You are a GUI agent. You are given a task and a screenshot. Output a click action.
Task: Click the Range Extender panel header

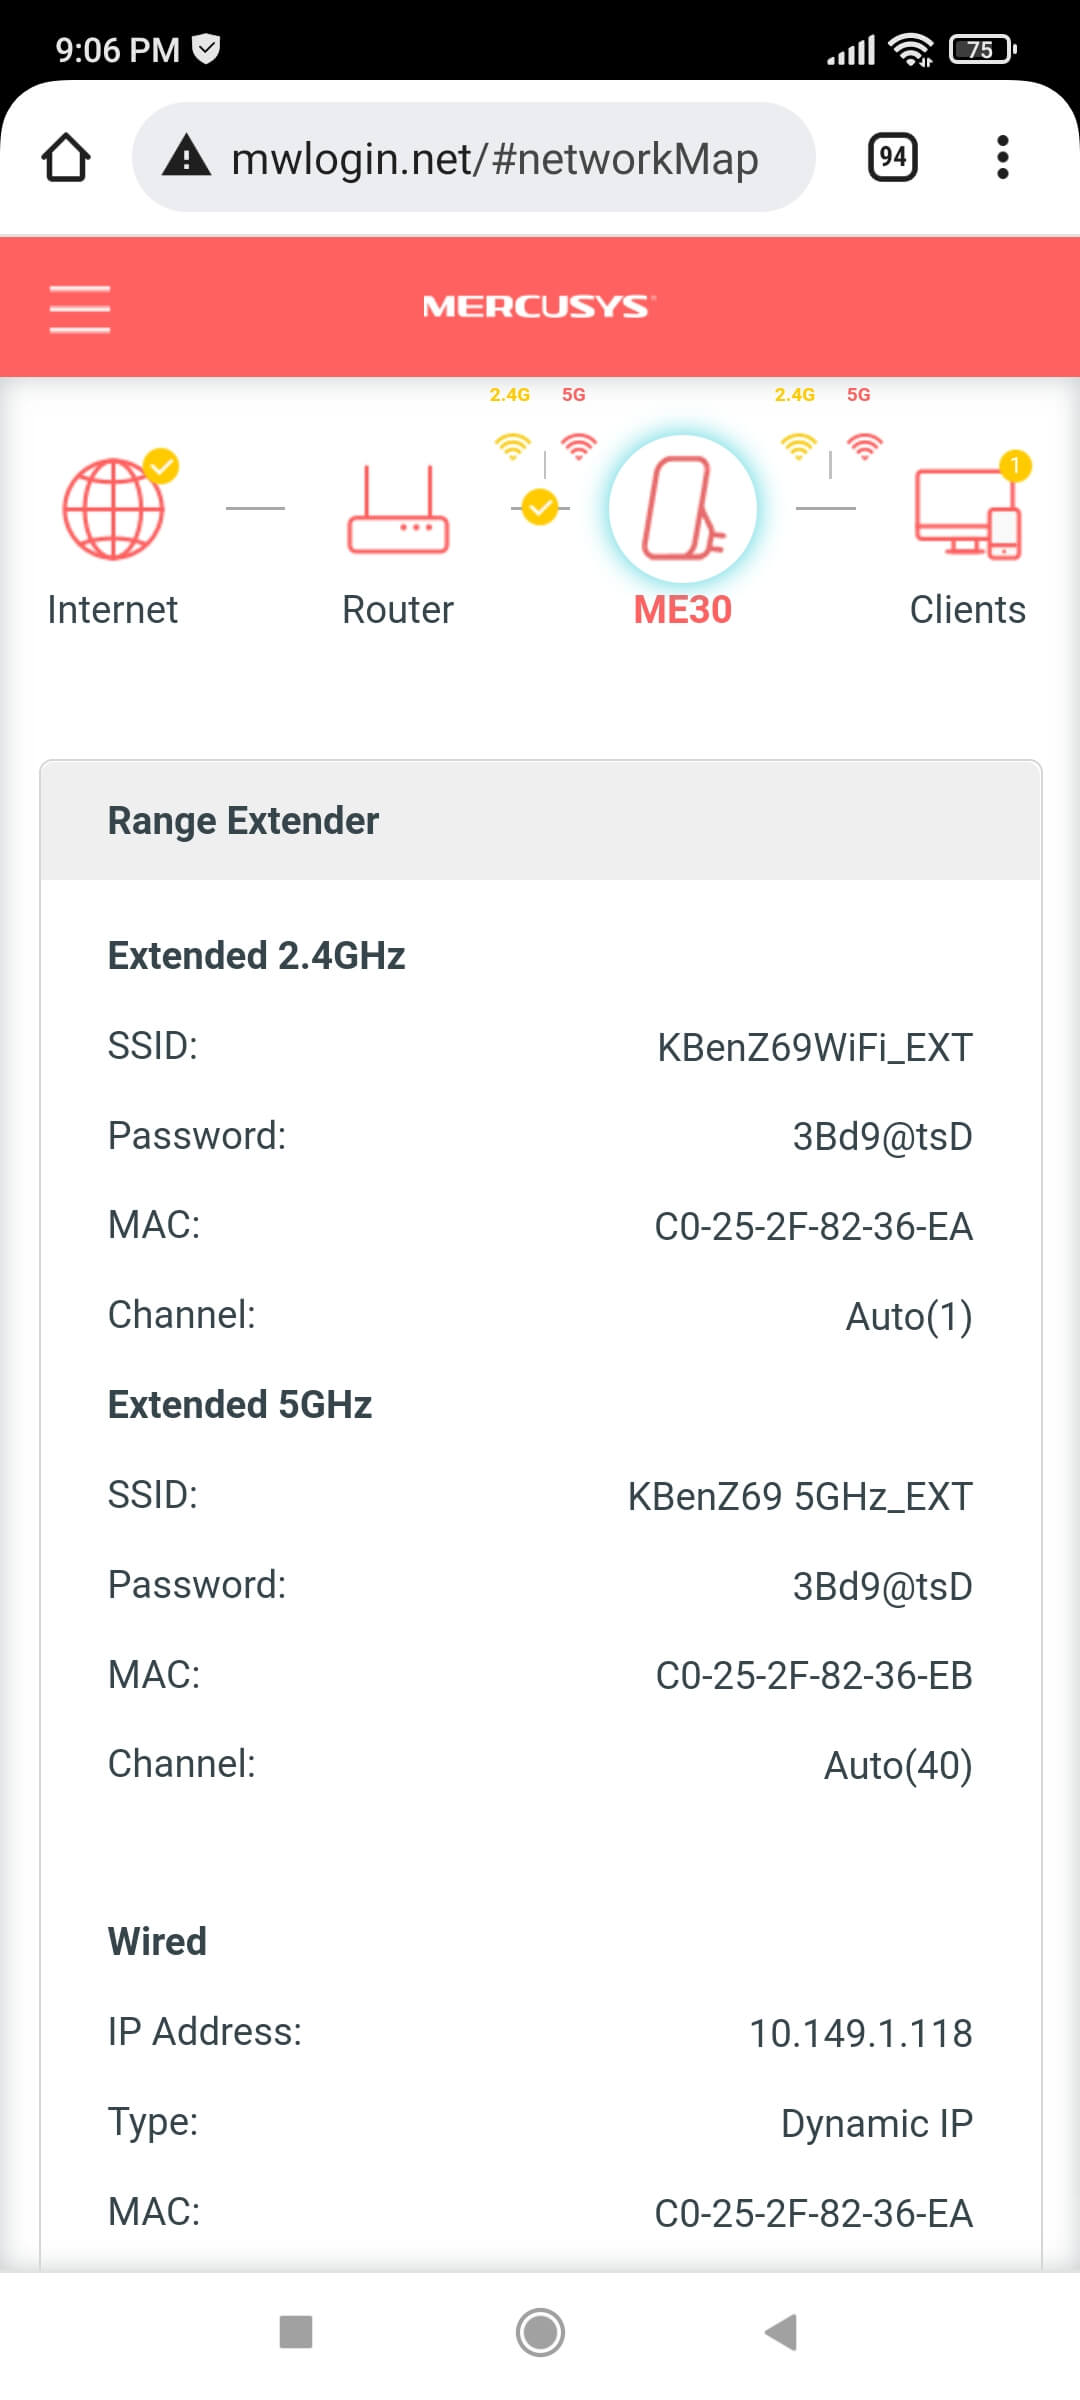click(x=541, y=821)
